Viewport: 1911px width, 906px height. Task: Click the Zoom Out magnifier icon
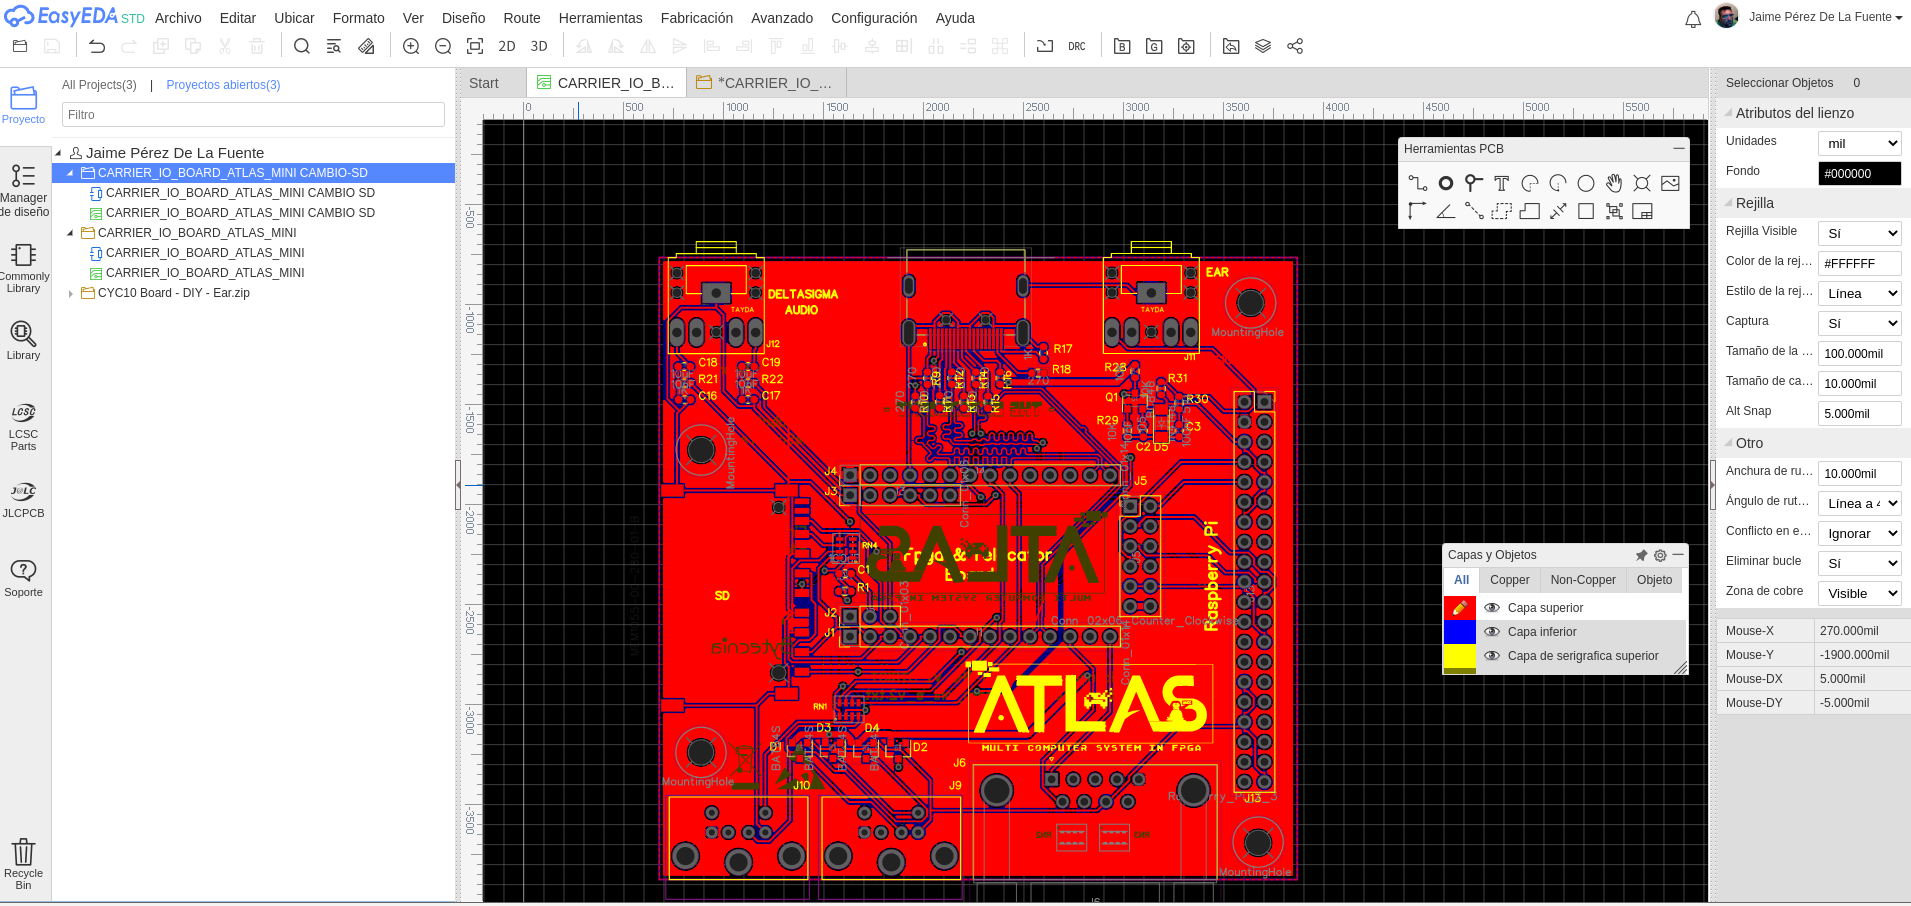point(443,46)
